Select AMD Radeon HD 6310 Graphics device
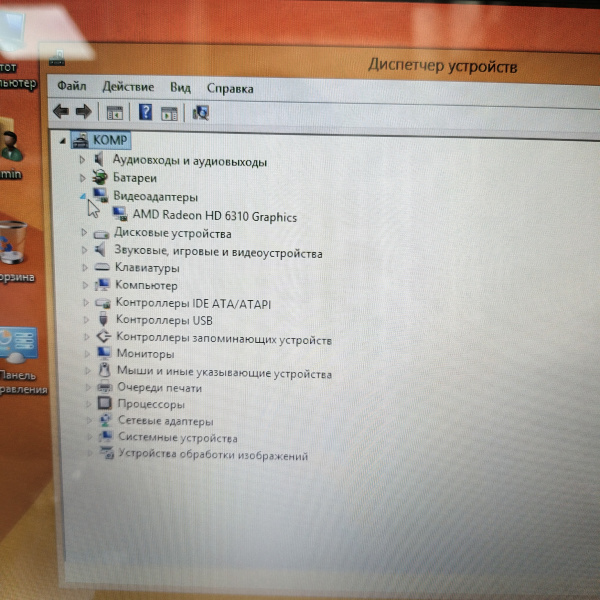This screenshot has width=600, height=600. pyautogui.click(x=214, y=216)
